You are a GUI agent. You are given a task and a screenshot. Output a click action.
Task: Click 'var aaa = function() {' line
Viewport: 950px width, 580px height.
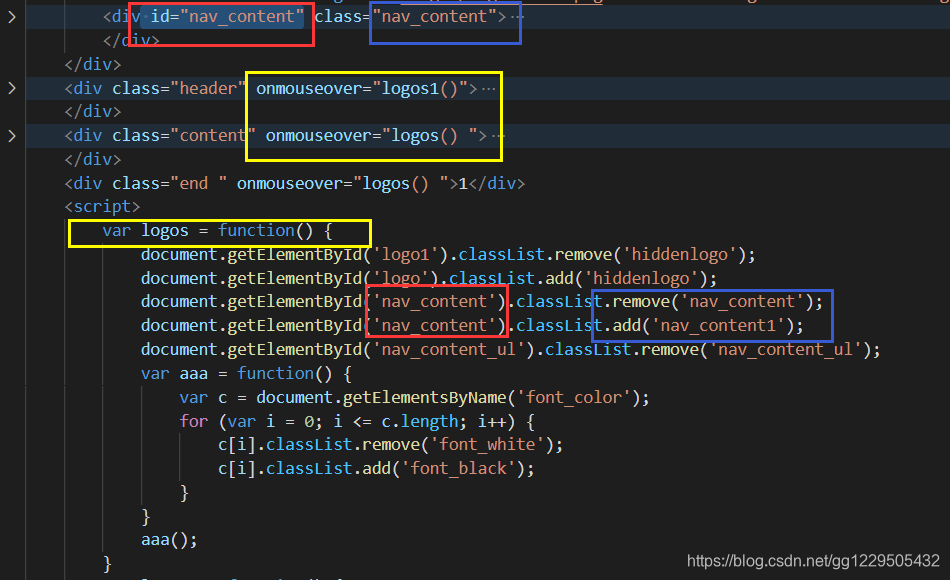tap(246, 373)
